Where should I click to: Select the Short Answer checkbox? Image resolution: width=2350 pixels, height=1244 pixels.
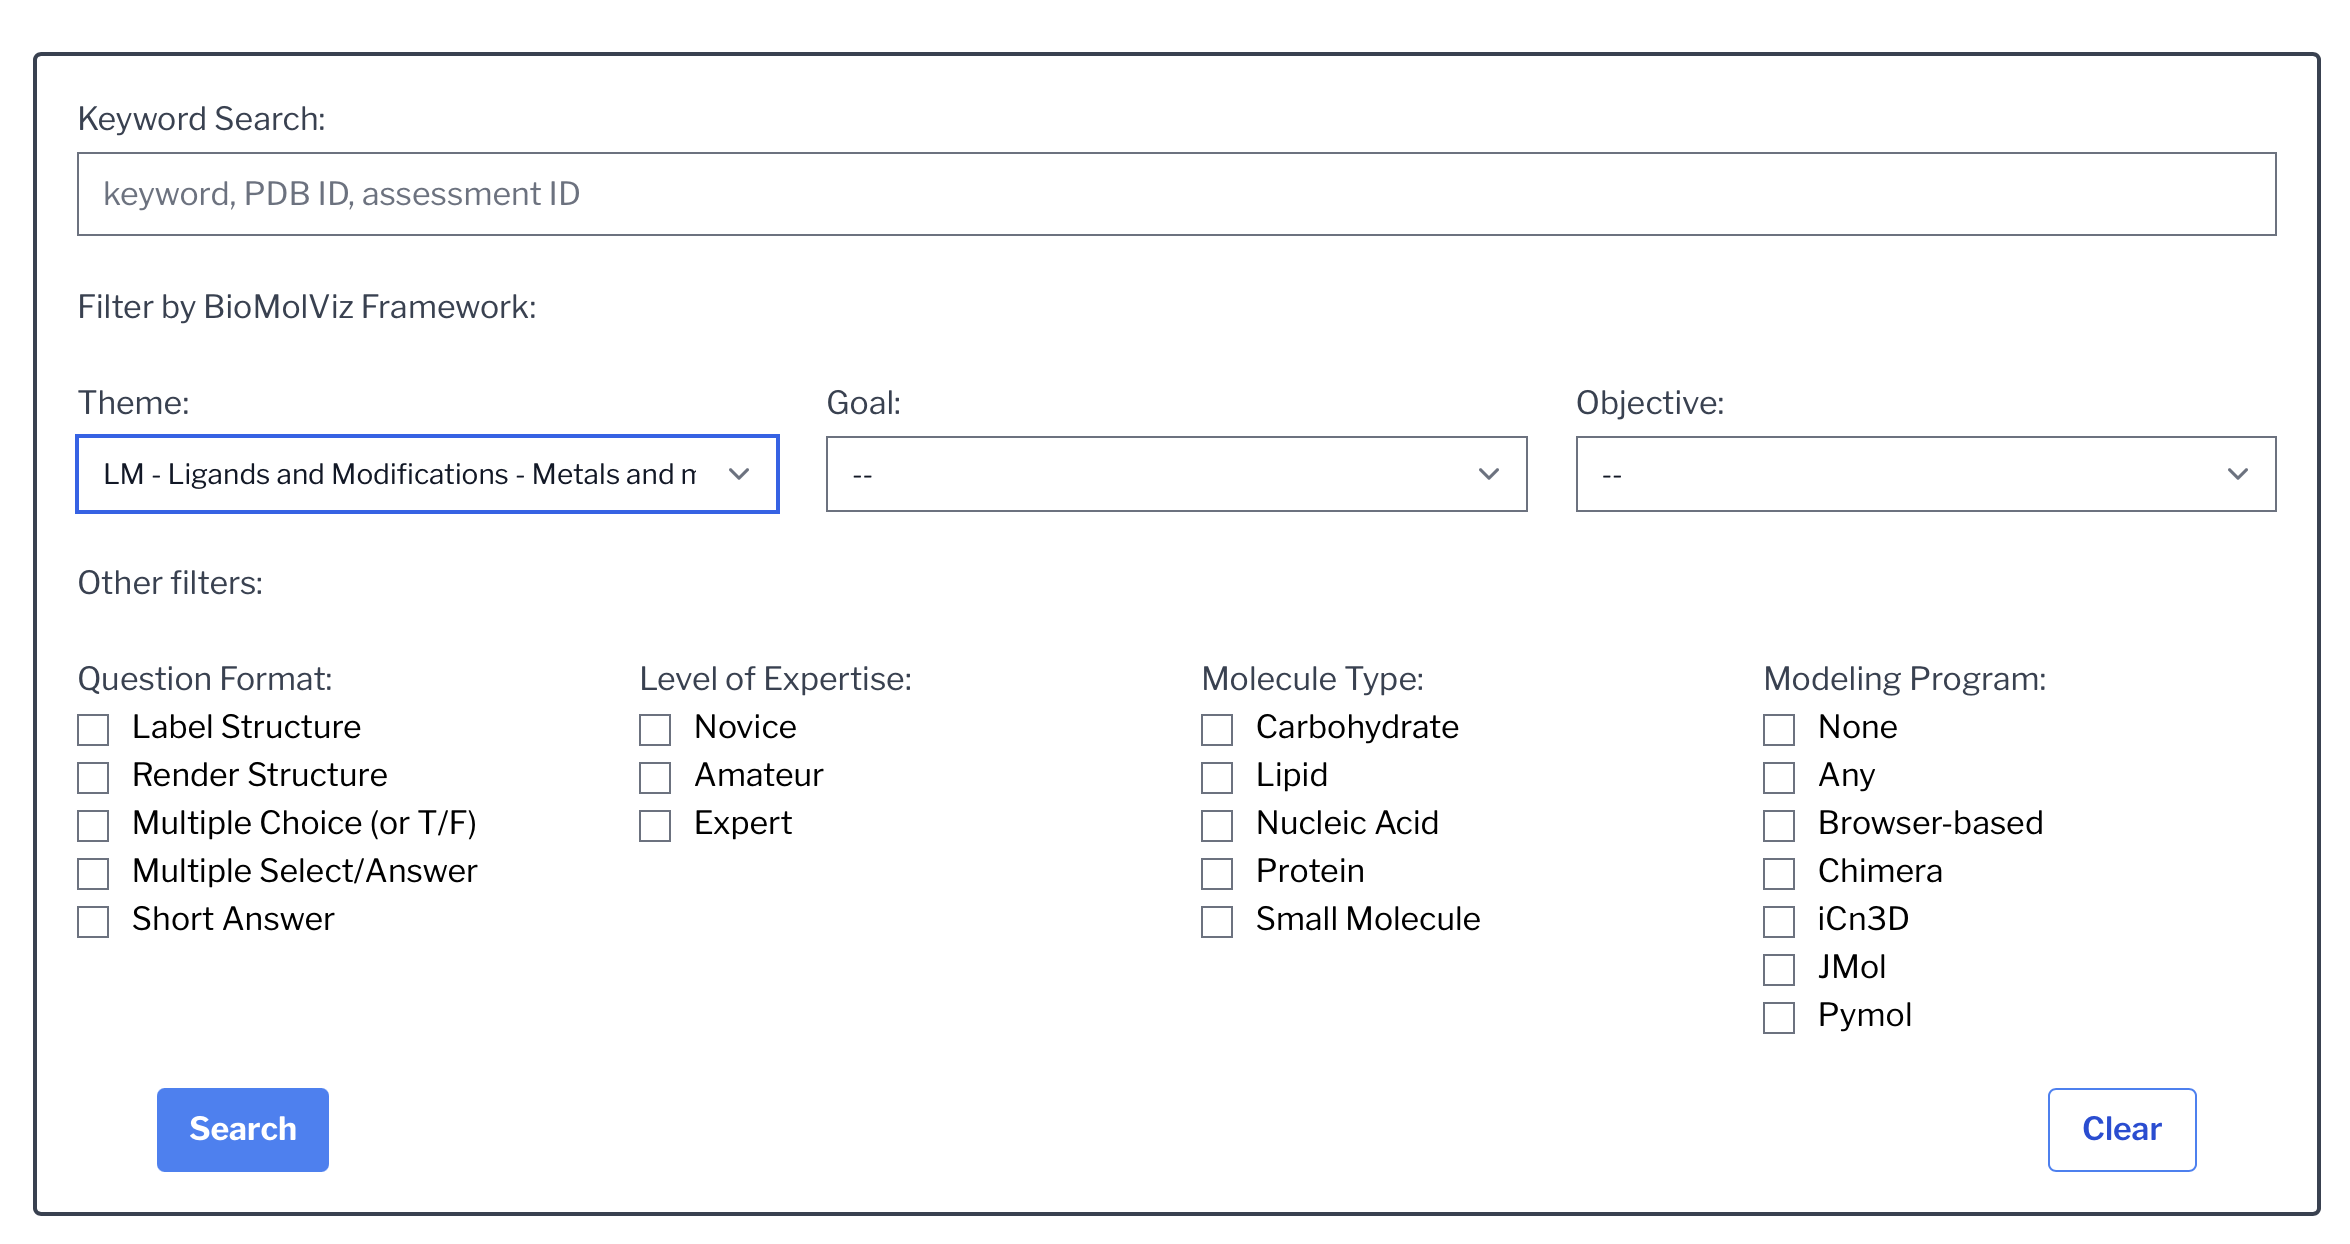click(94, 921)
